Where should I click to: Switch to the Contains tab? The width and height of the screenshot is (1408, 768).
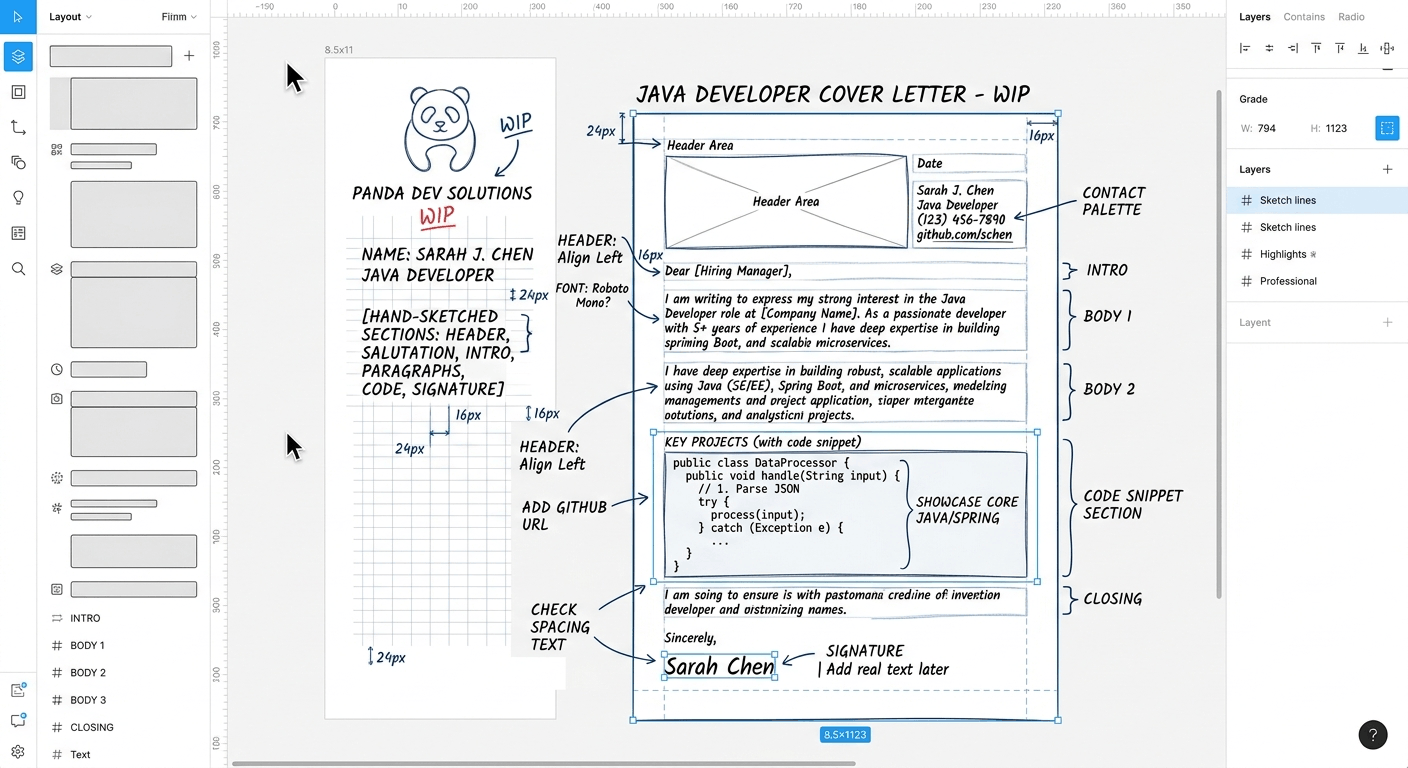point(1304,17)
